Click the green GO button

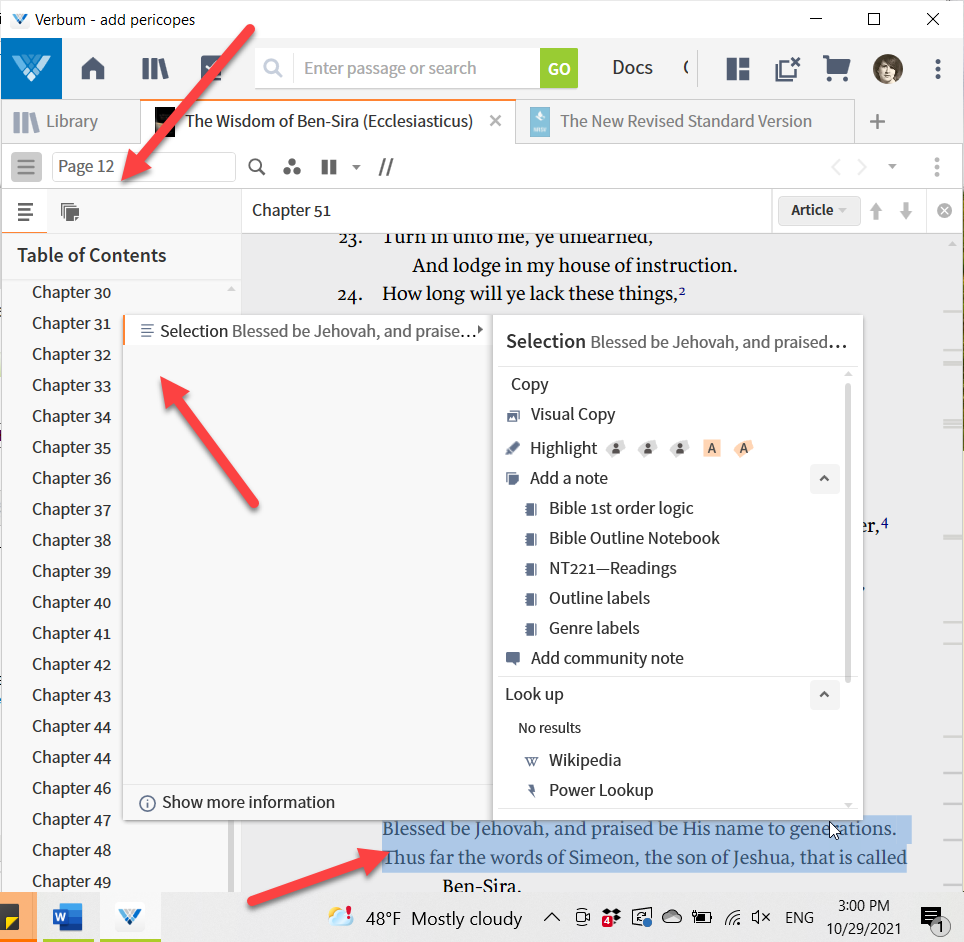point(559,68)
